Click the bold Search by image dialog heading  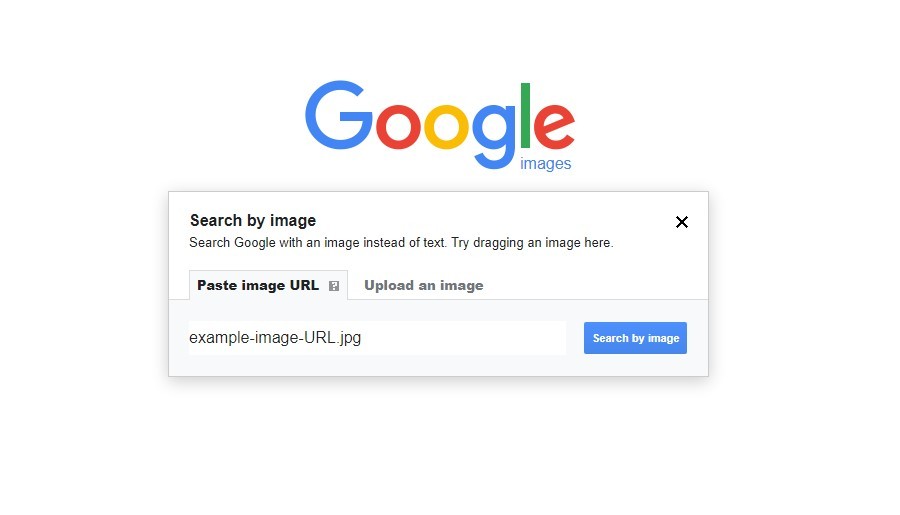pos(253,220)
